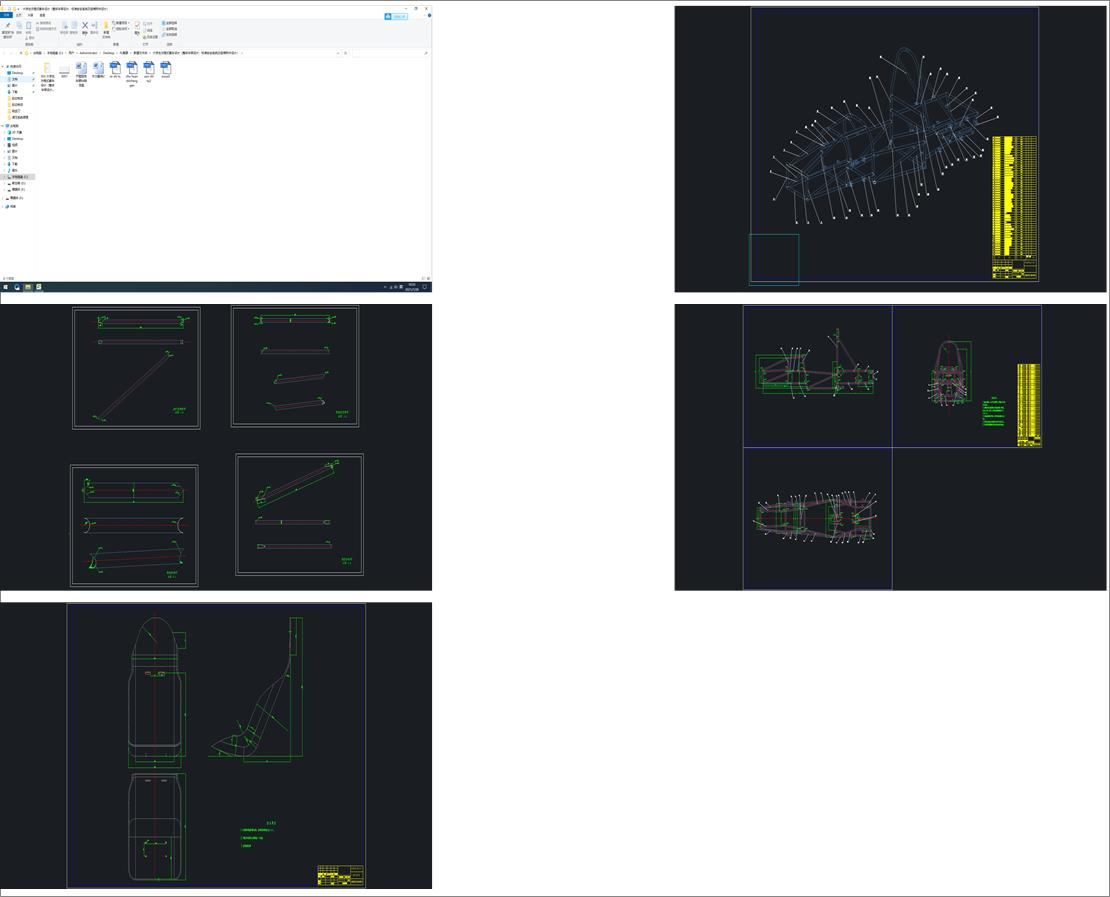Click the Rename icon in the ribbon
Image resolution: width=1110 pixels, height=897 pixels.
point(94,28)
